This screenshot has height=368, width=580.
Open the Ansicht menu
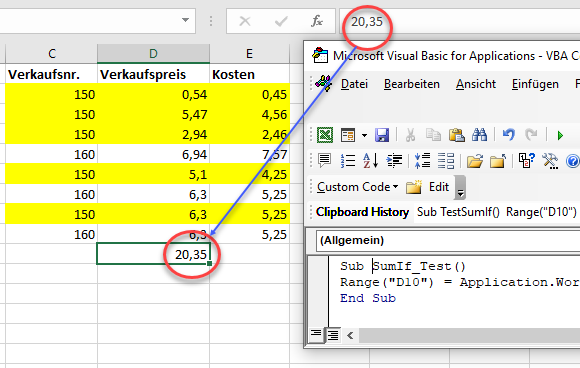(x=476, y=84)
